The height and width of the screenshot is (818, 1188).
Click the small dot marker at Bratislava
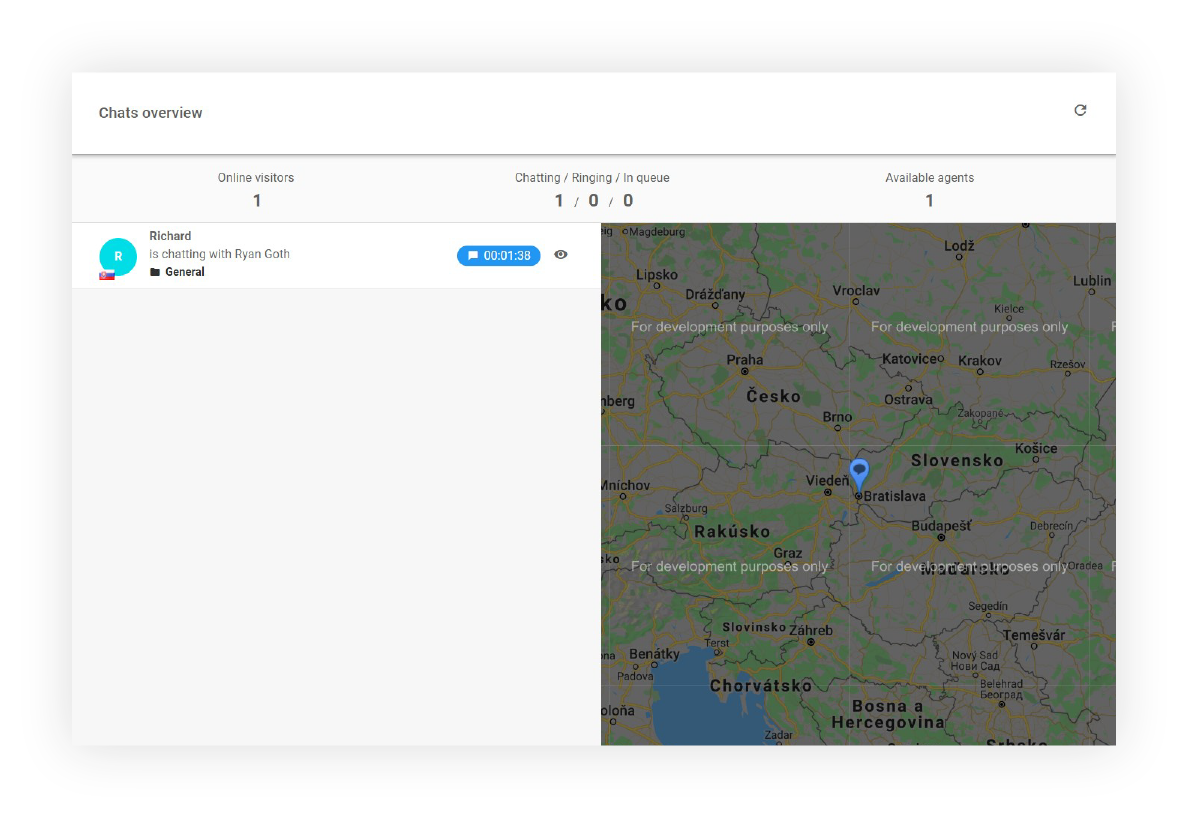[x=861, y=496]
